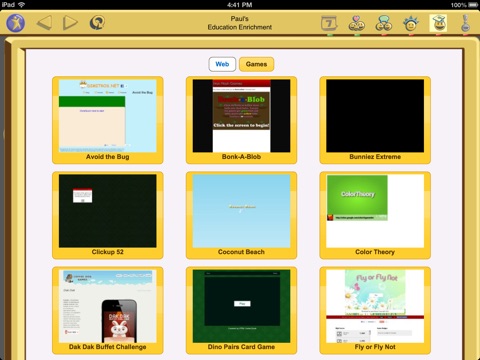The image size is (480, 360).
Task: Open the Avoid the Bug game
Action: pos(108,120)
